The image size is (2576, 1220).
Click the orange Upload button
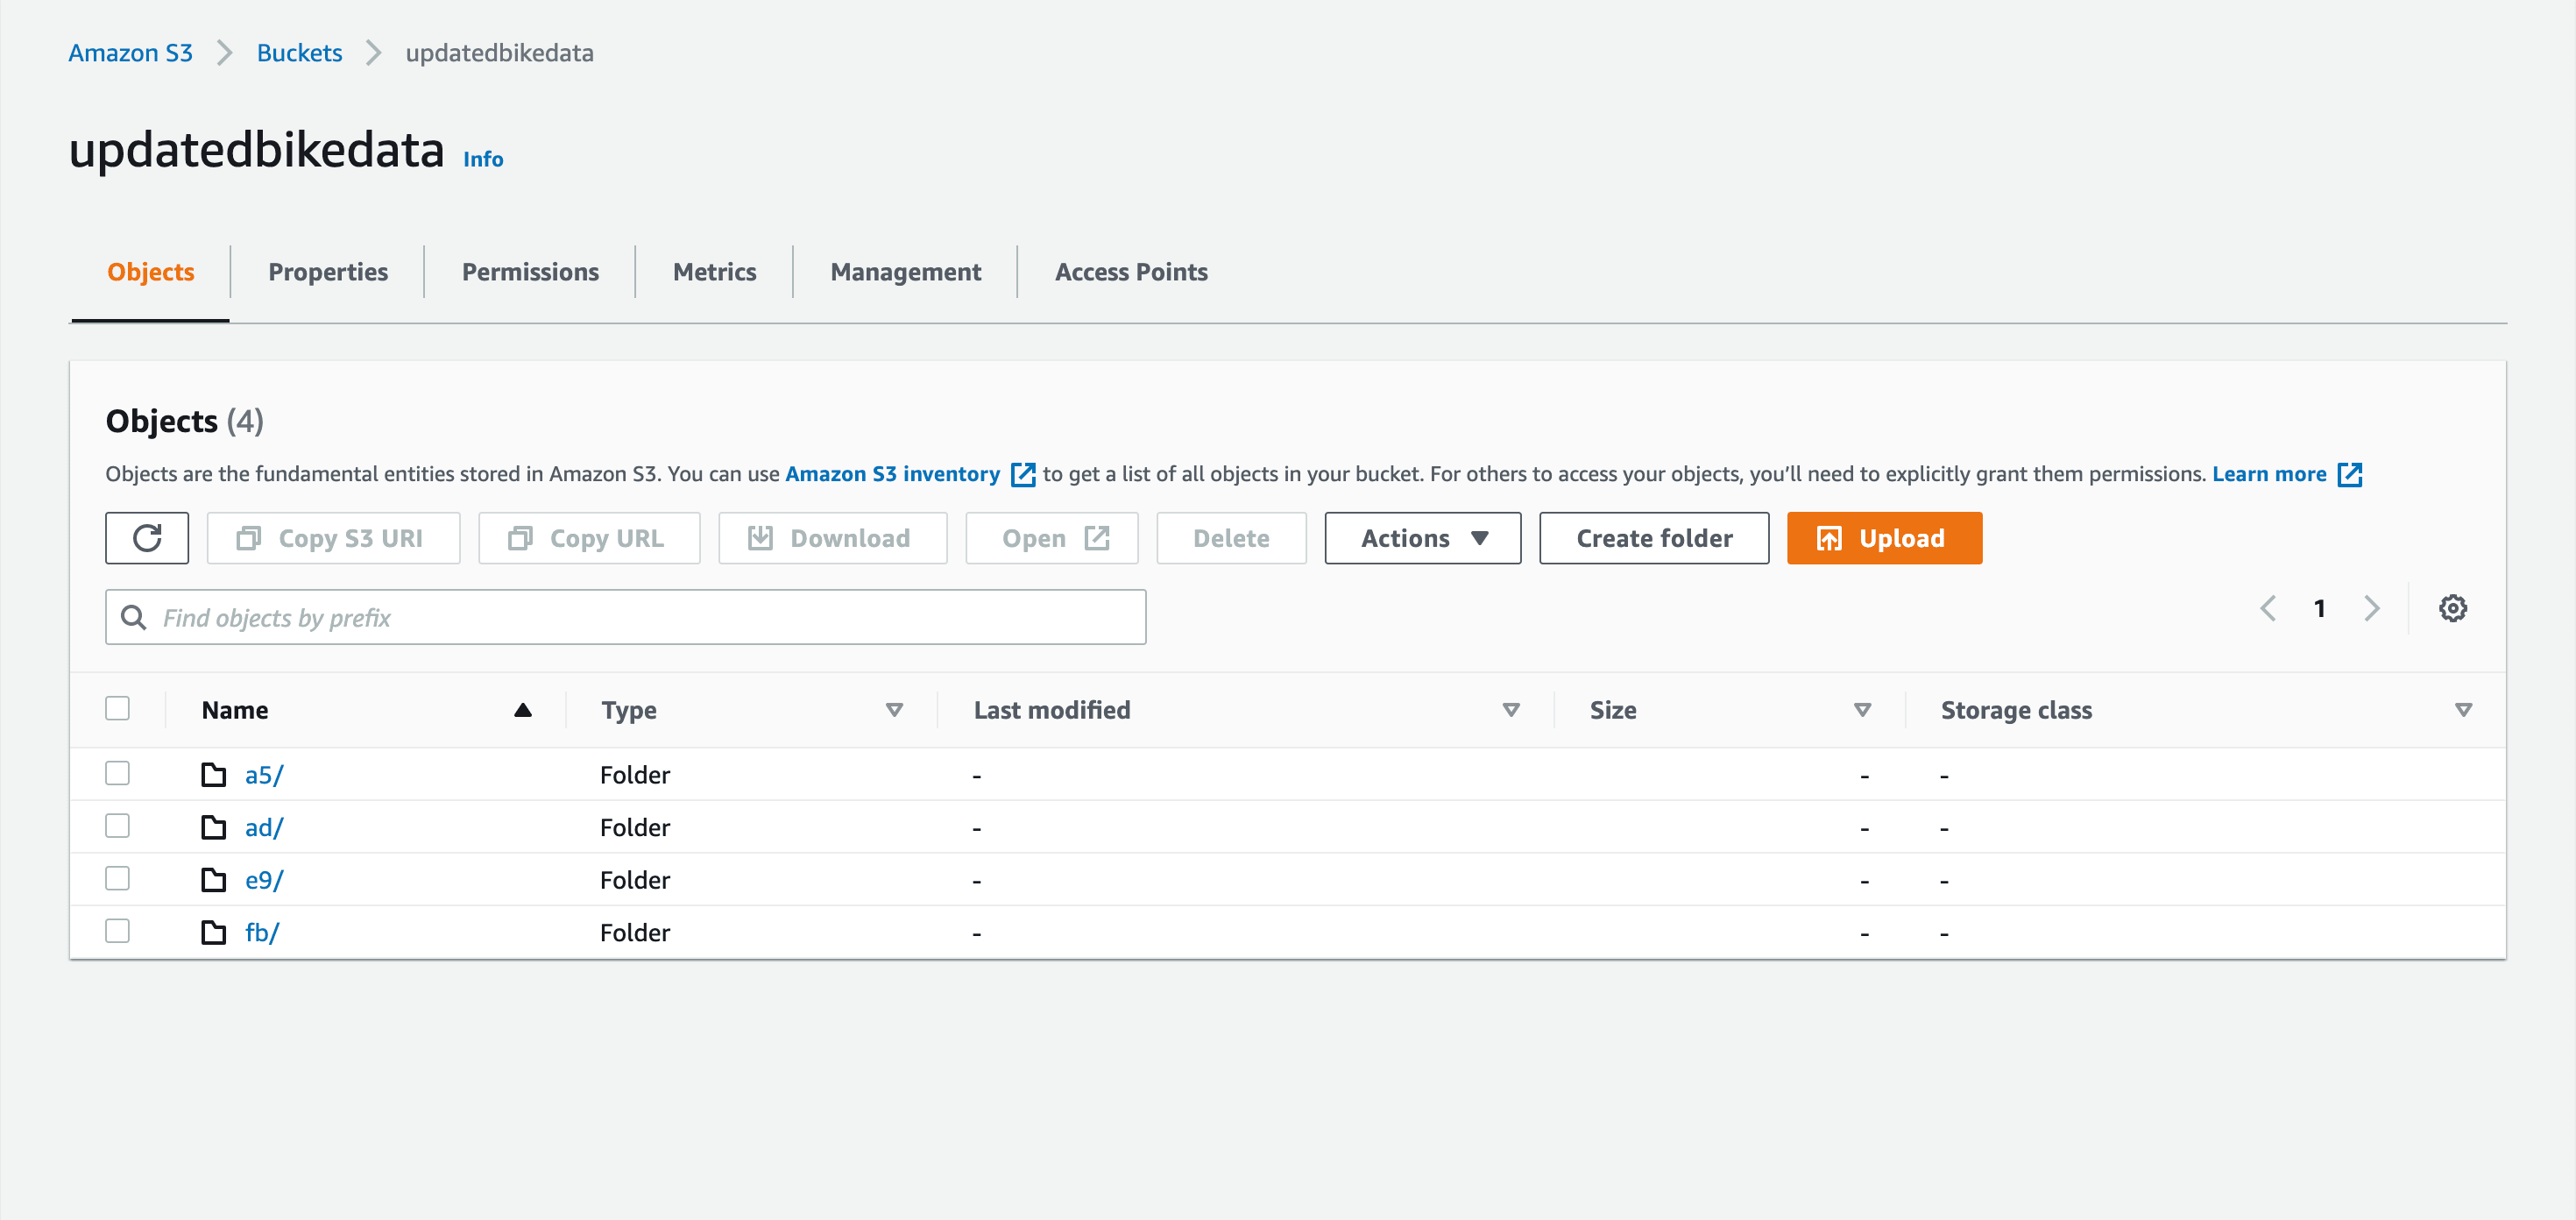1883,538
